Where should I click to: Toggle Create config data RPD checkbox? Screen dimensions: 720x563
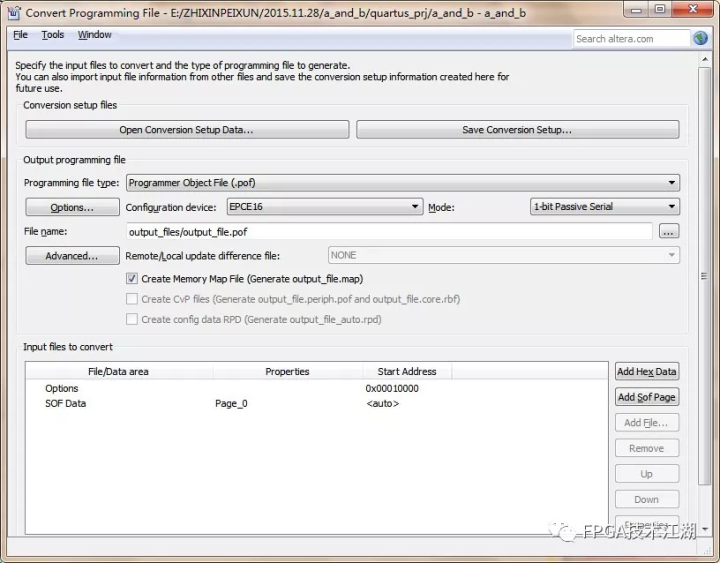[x=132, y=320]
